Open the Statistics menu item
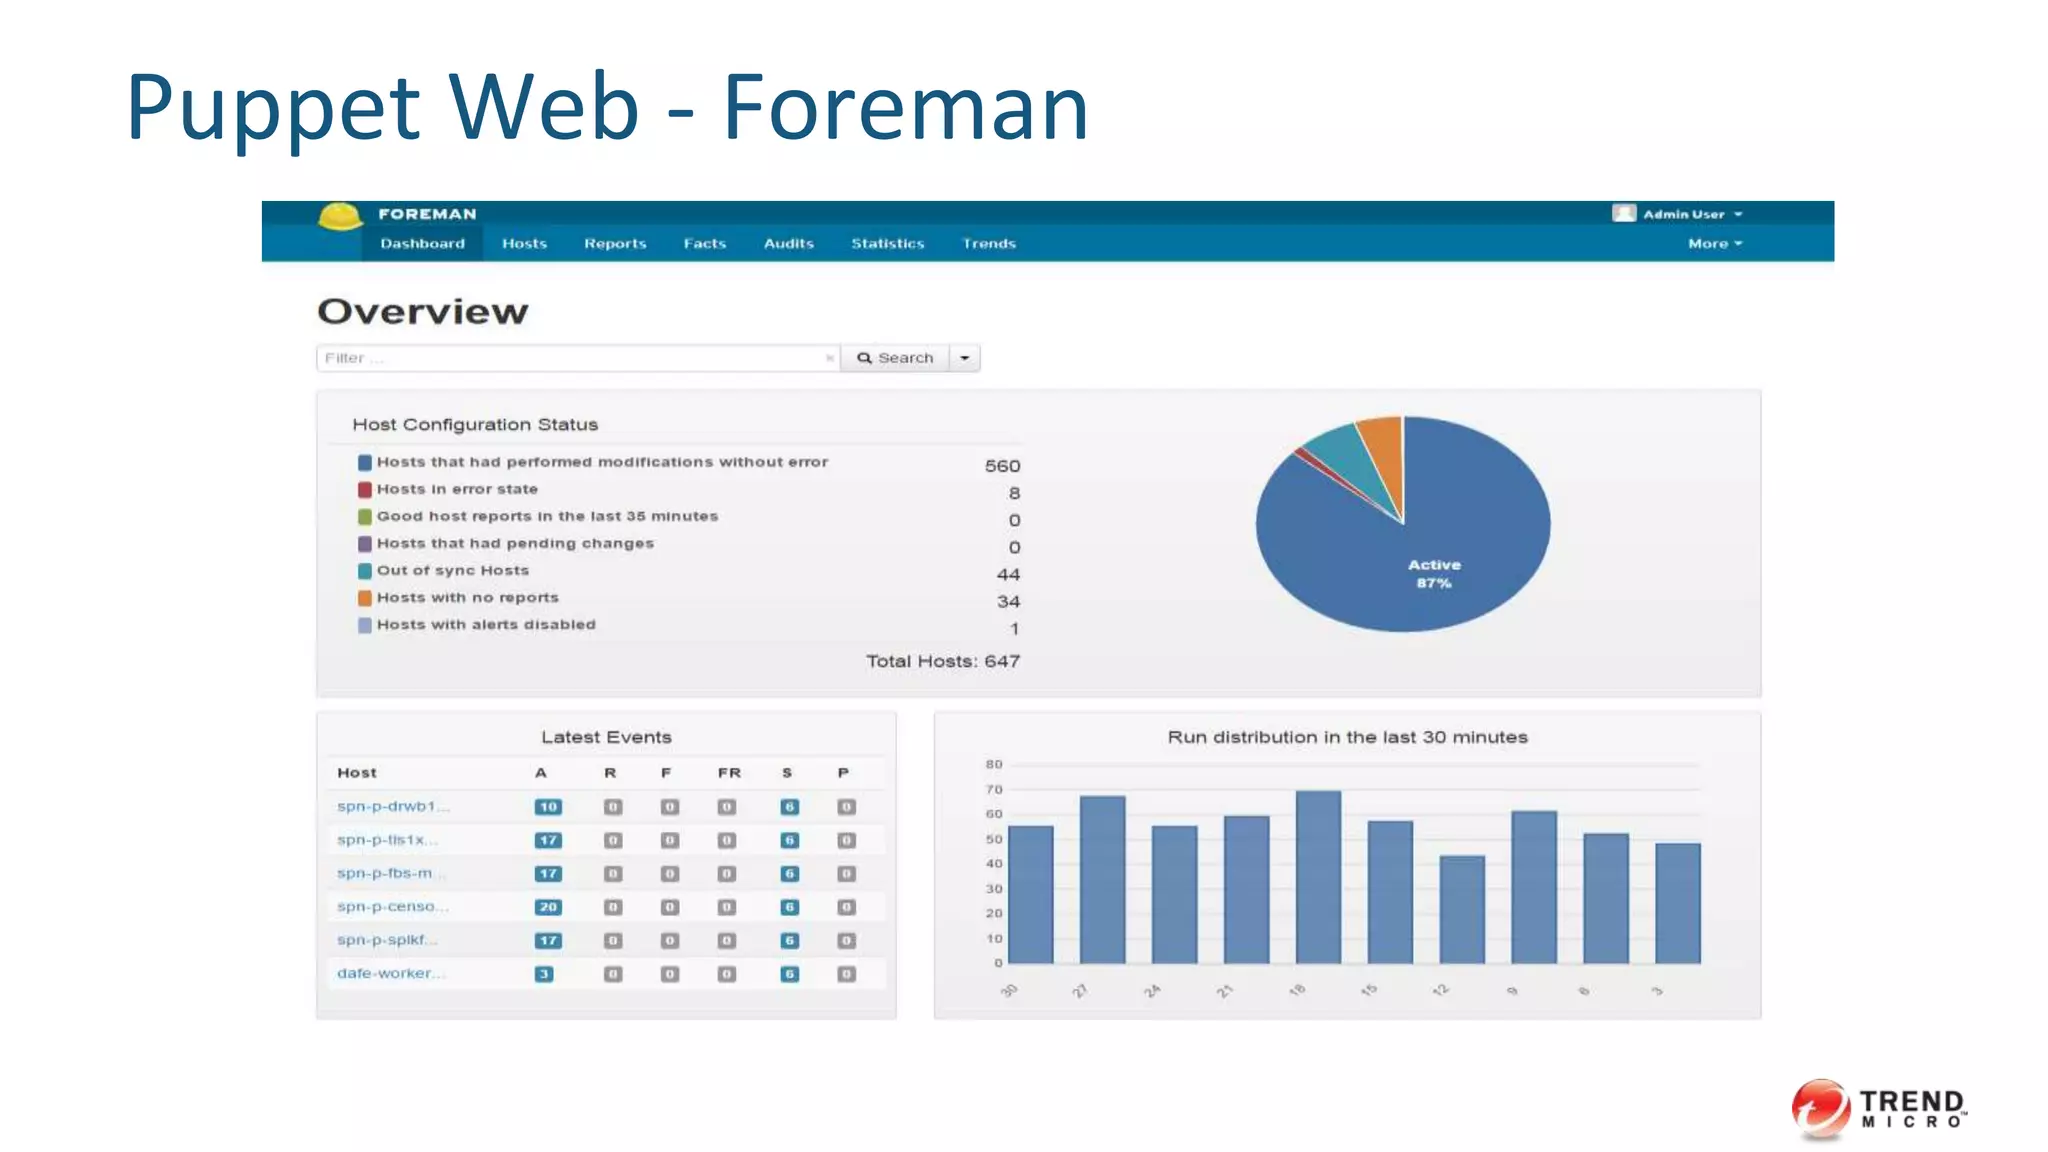Viewport: 2048px width, 1152px height. coord(888,243)
